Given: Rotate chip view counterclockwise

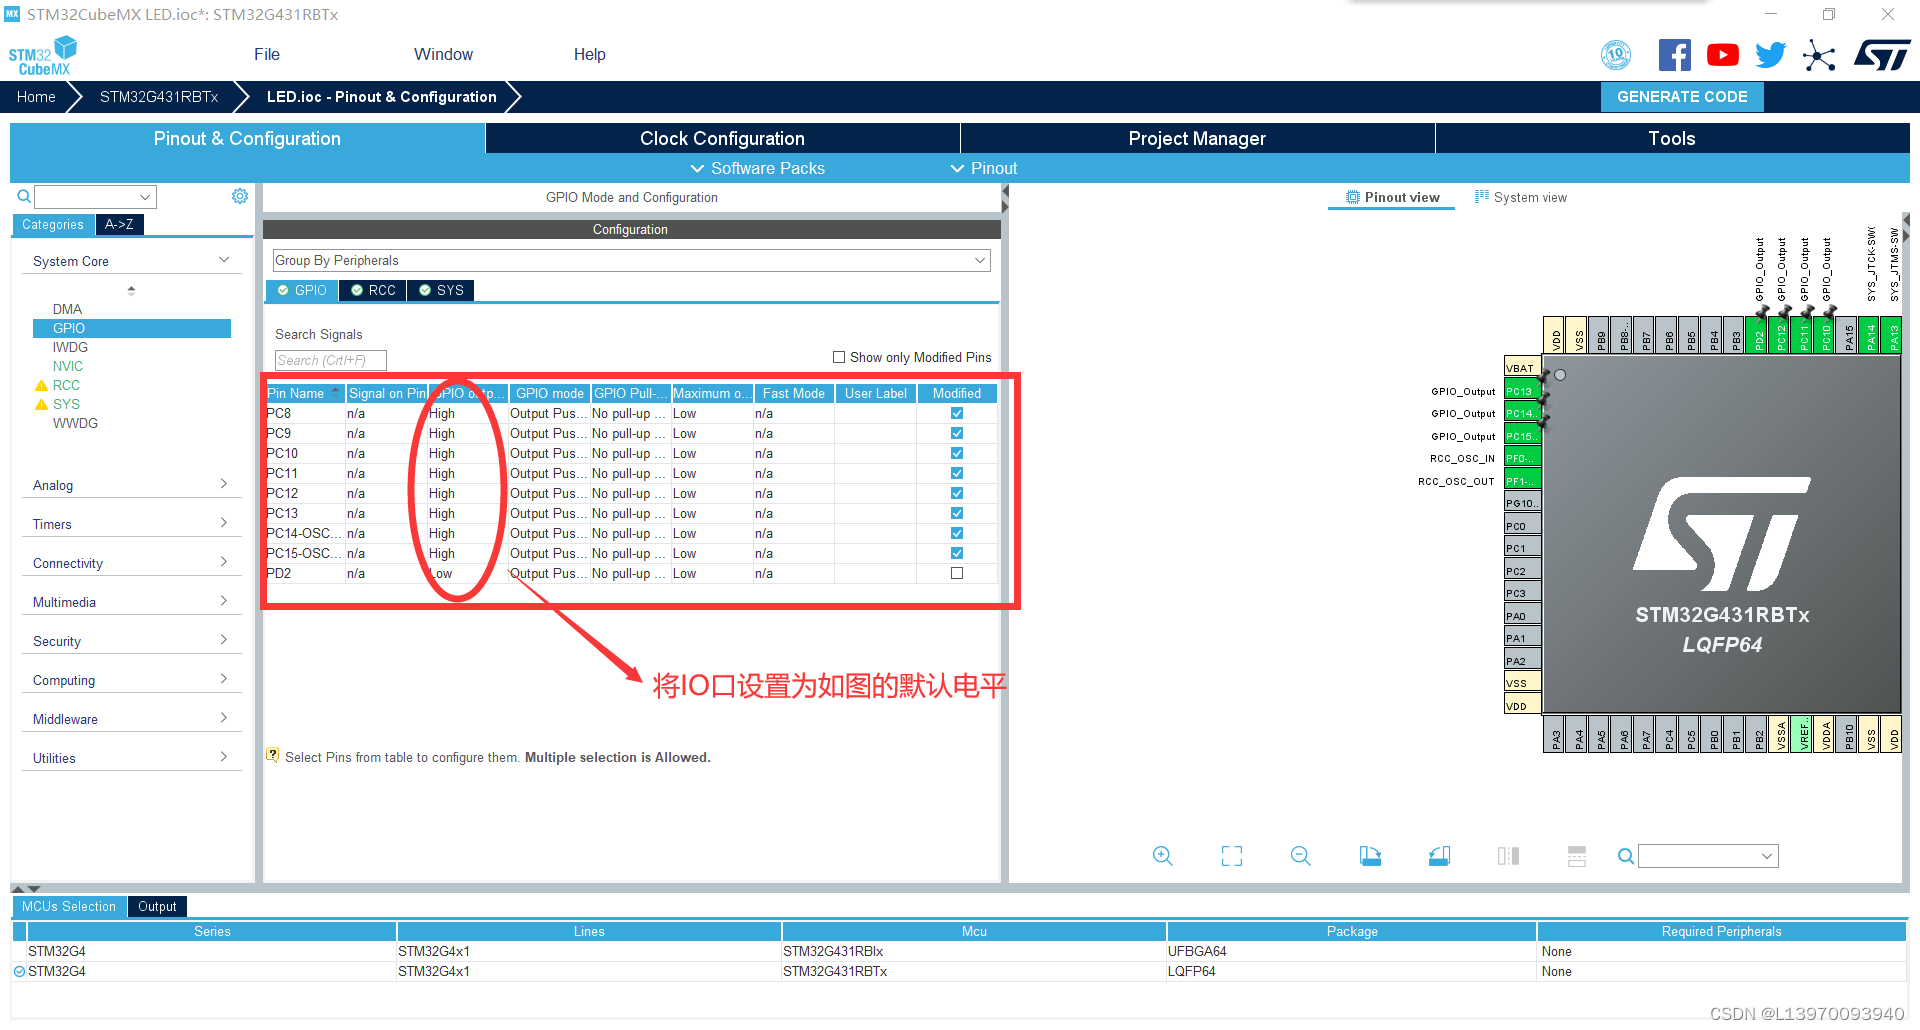Looking at the screenshot, I should [1439, 856].
